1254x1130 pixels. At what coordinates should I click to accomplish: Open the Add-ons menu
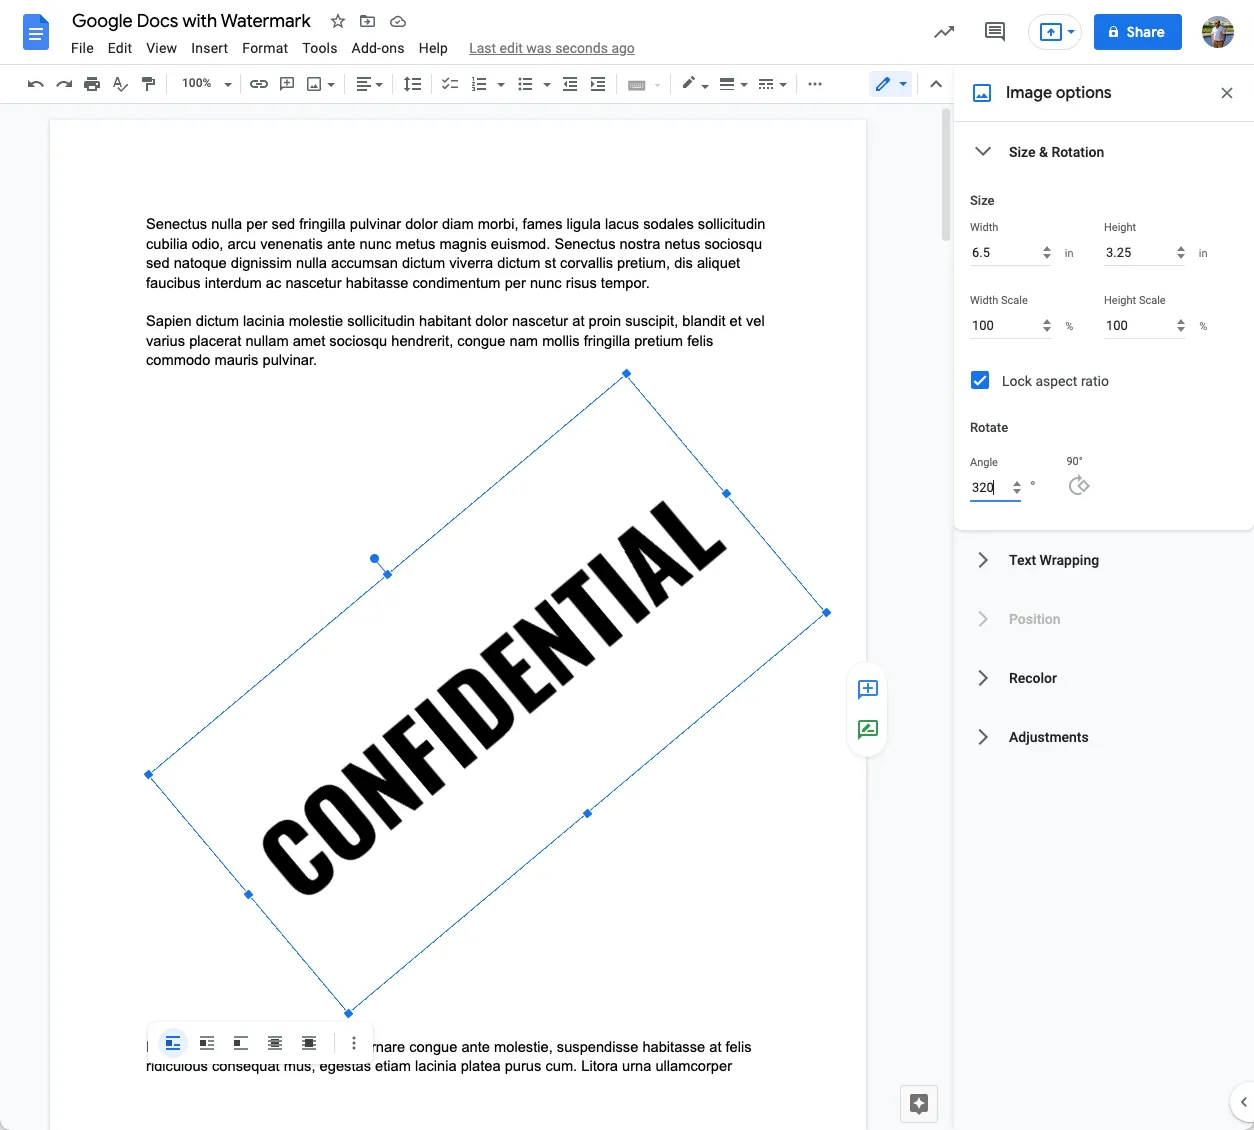(x=377, y=48)
